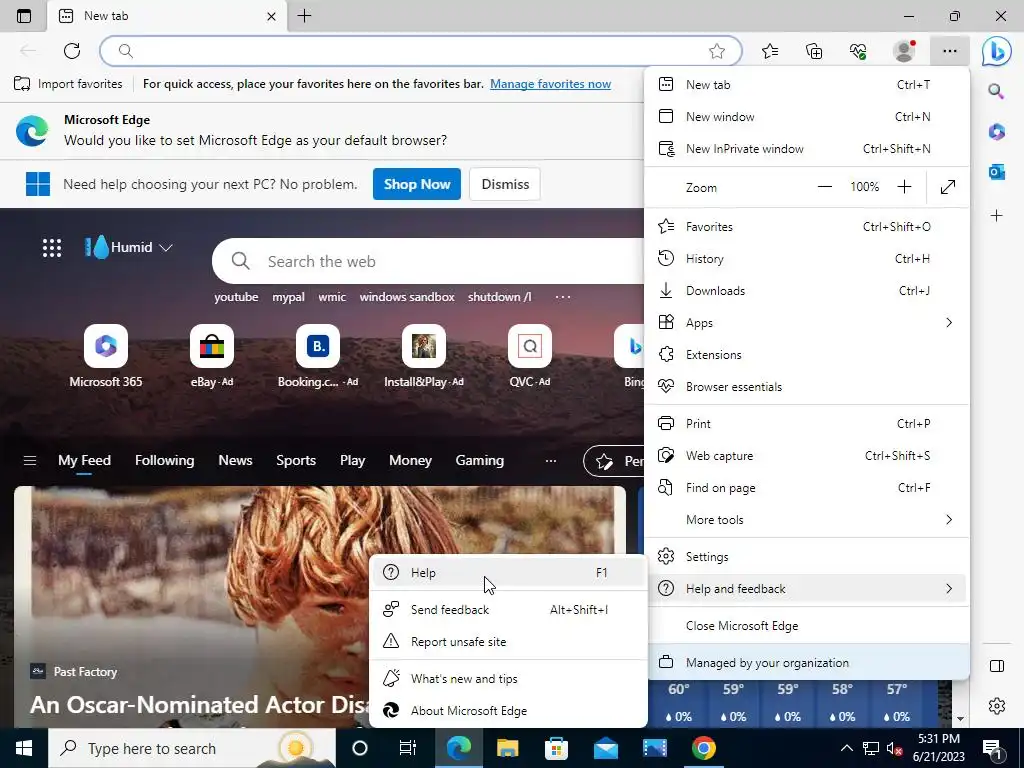Open History from menu
1024x768 pixels.
[806, 259]
